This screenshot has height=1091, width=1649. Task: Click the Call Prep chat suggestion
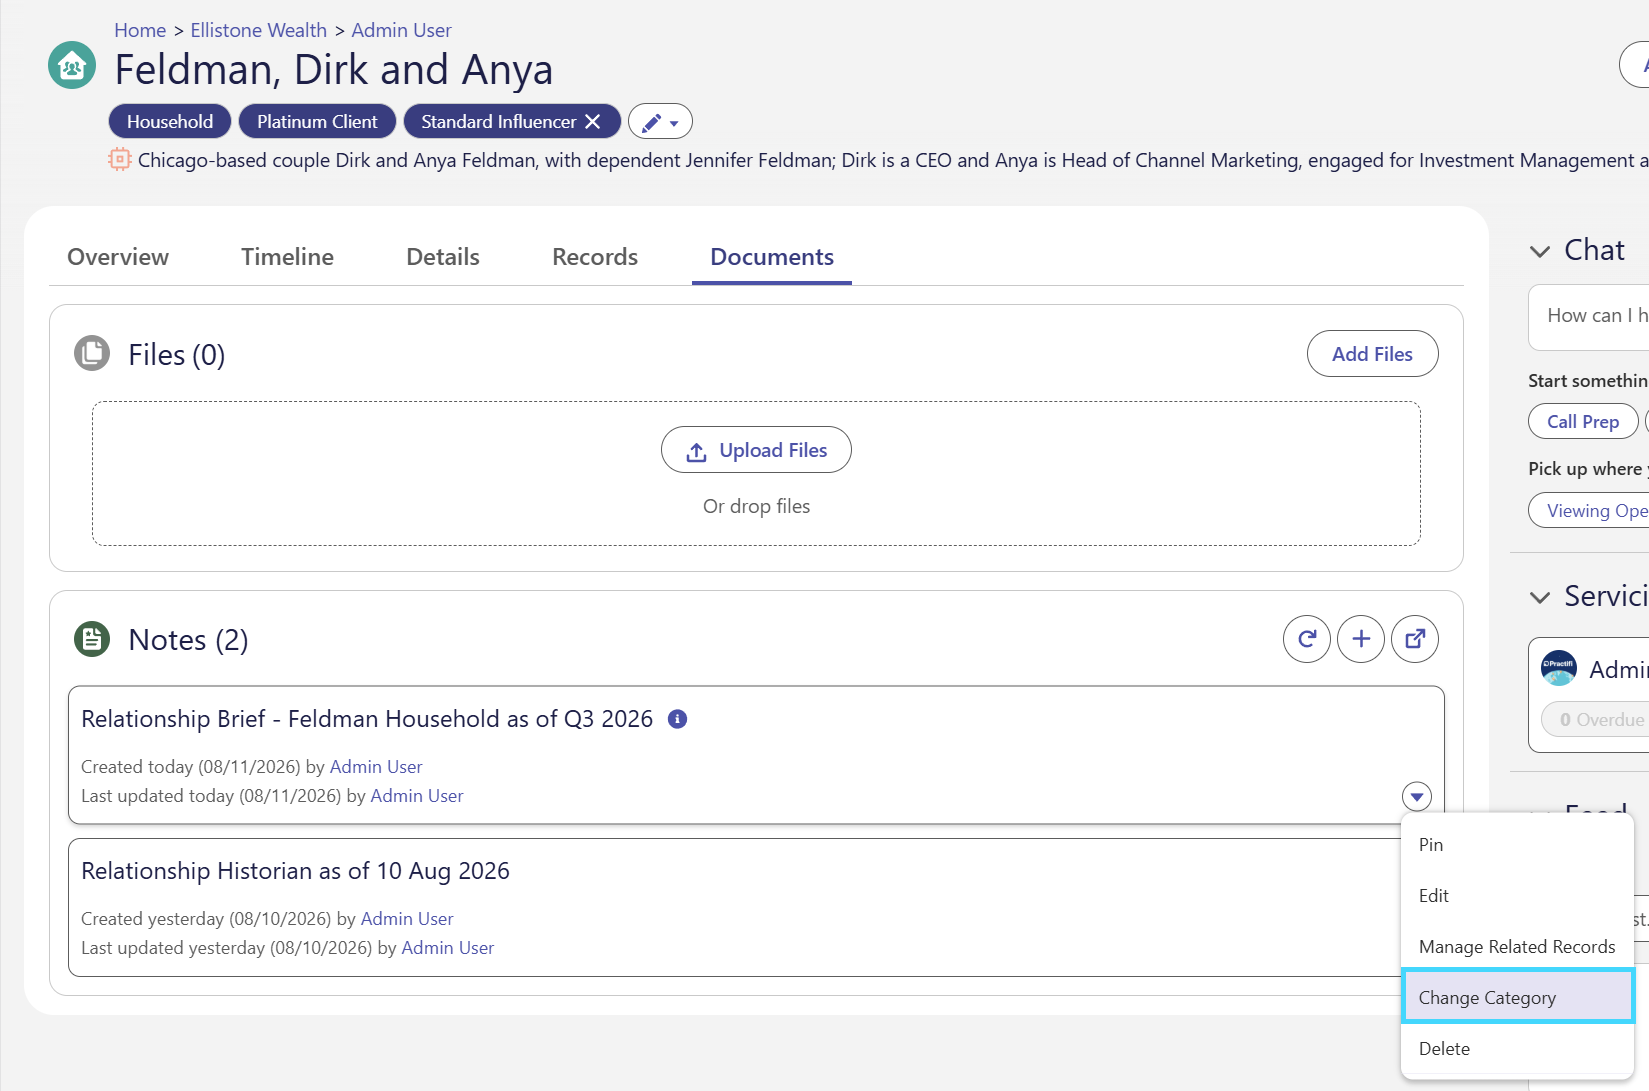tap(1583, 422)
